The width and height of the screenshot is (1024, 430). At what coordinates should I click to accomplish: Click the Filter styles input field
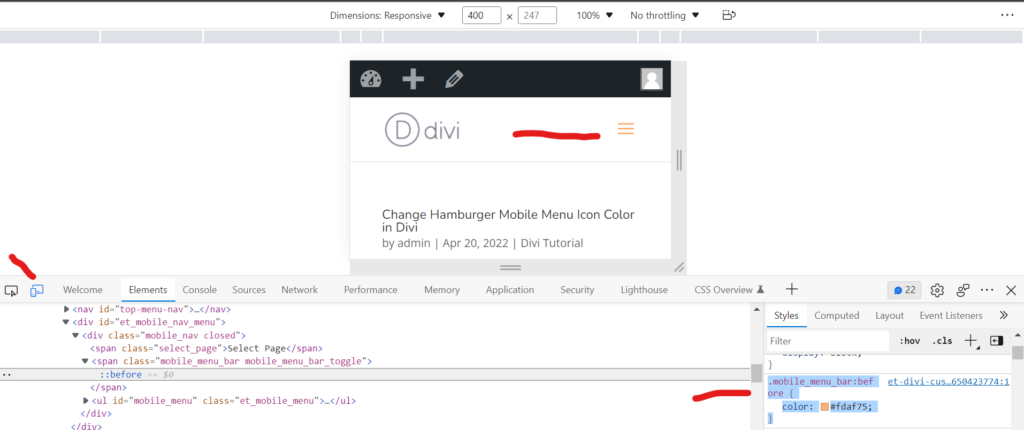(828, 341)
